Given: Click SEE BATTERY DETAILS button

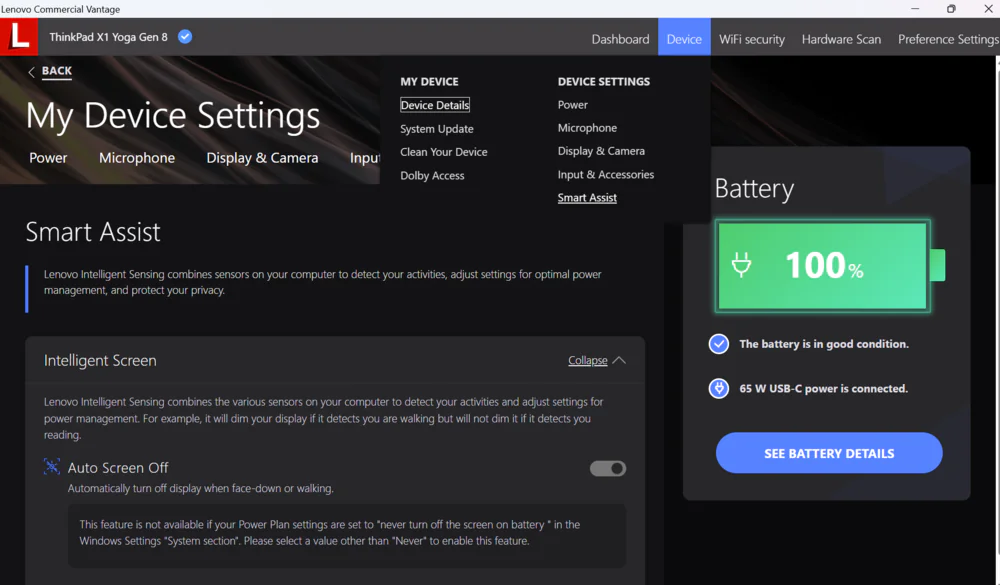Looking at the screenshot, I should (x=829, y=453).
